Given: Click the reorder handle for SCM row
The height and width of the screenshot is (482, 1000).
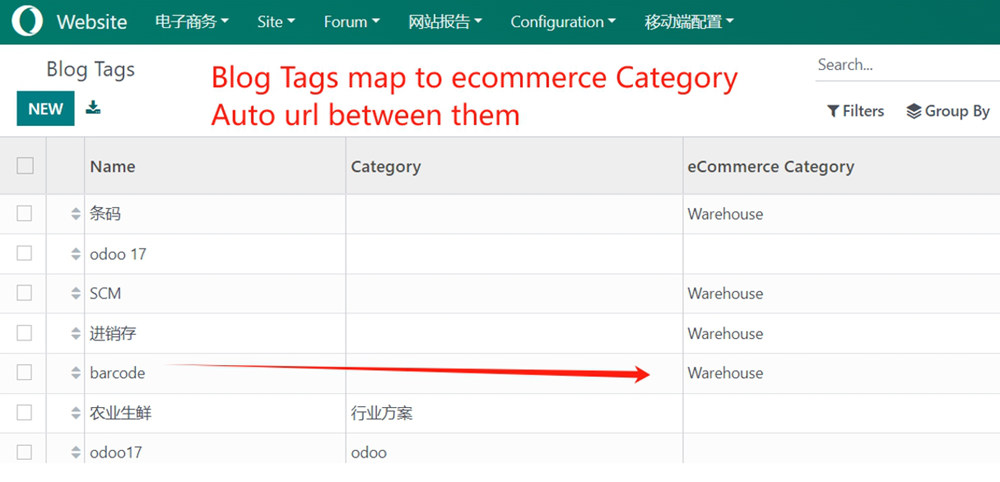Looking at the screenshot, I should [76, 294].
